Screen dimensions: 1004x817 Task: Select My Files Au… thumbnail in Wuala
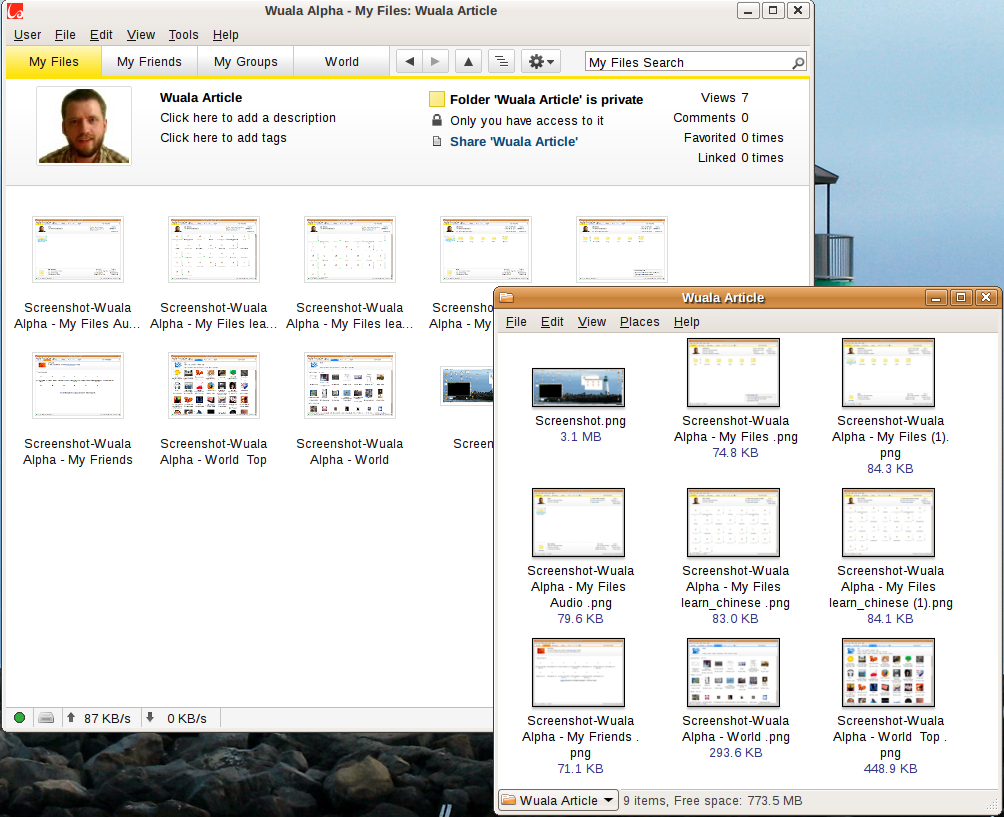77,249
